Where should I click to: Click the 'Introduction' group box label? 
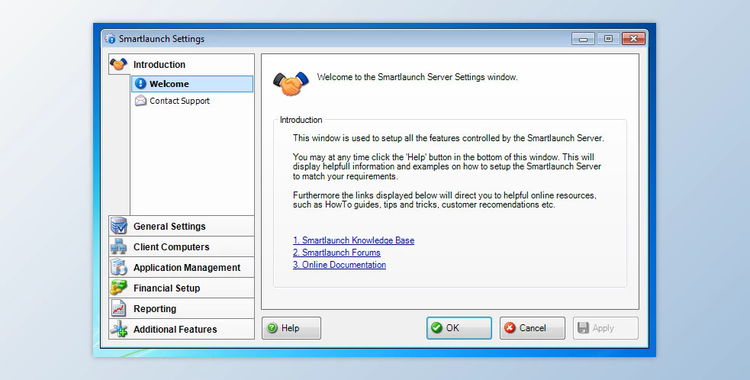301,120
